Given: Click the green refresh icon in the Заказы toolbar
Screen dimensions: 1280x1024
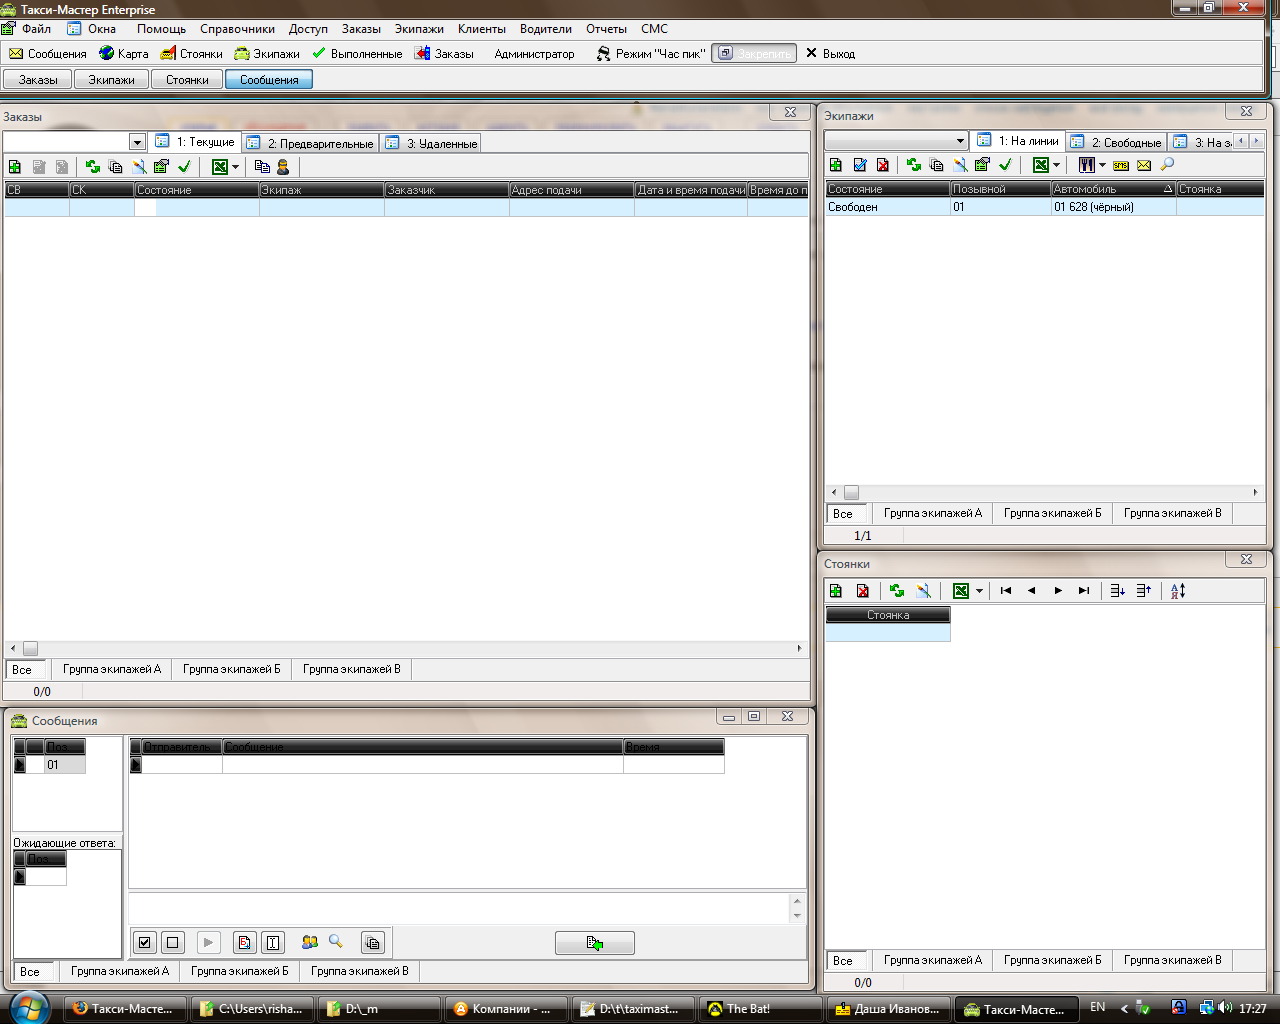Looking at the screenshot, I should [92, 167].
